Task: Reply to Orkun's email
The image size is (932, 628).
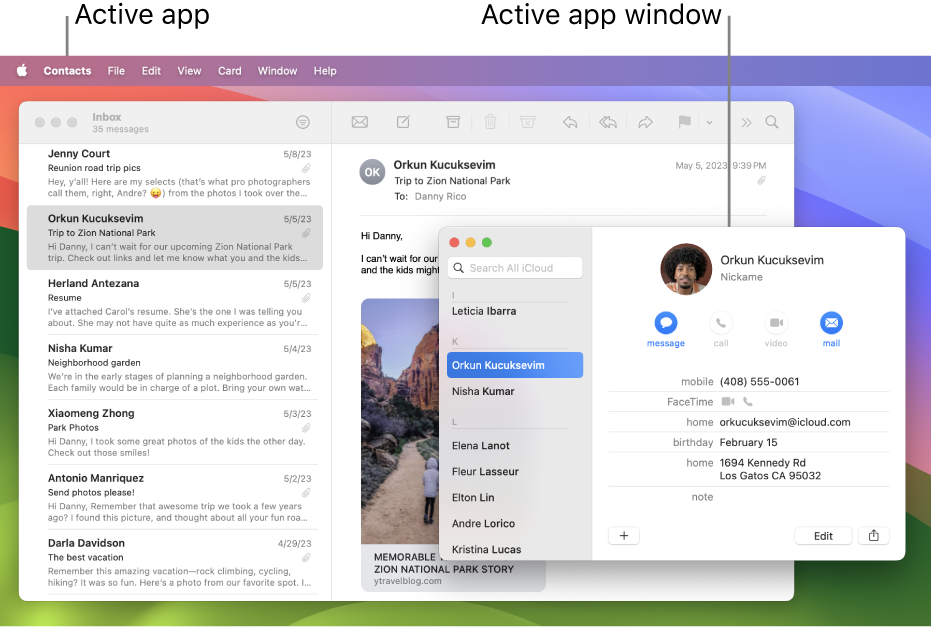Action: point(570,121)
